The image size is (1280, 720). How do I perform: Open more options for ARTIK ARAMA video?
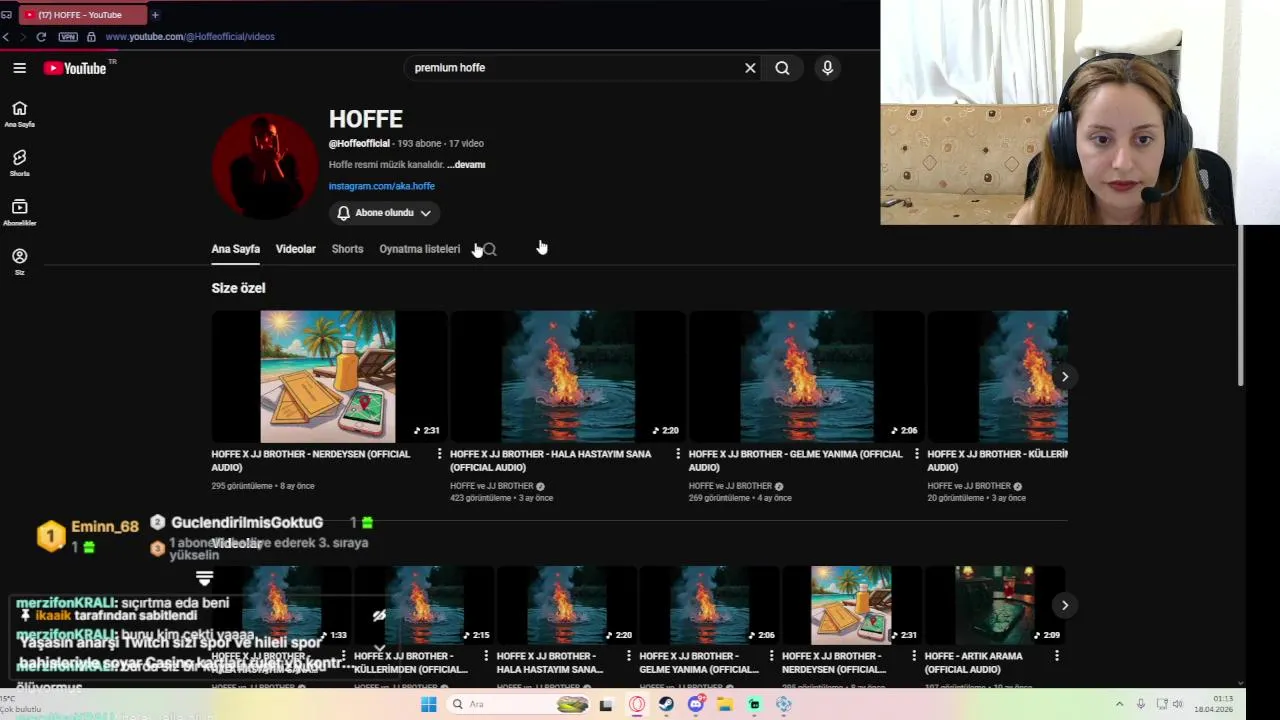tap(1057, 656)
